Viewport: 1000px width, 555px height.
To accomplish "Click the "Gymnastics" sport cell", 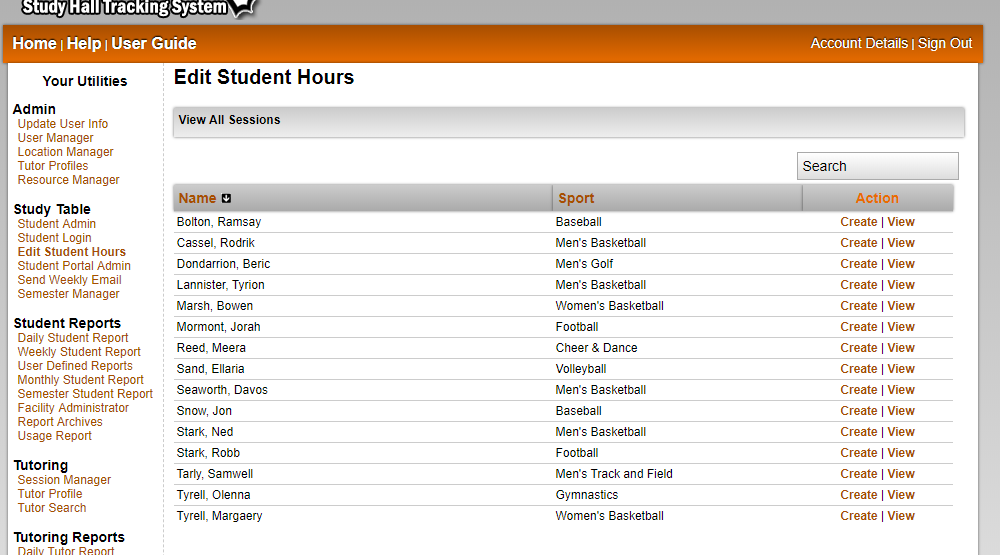I will coord(587,496).
